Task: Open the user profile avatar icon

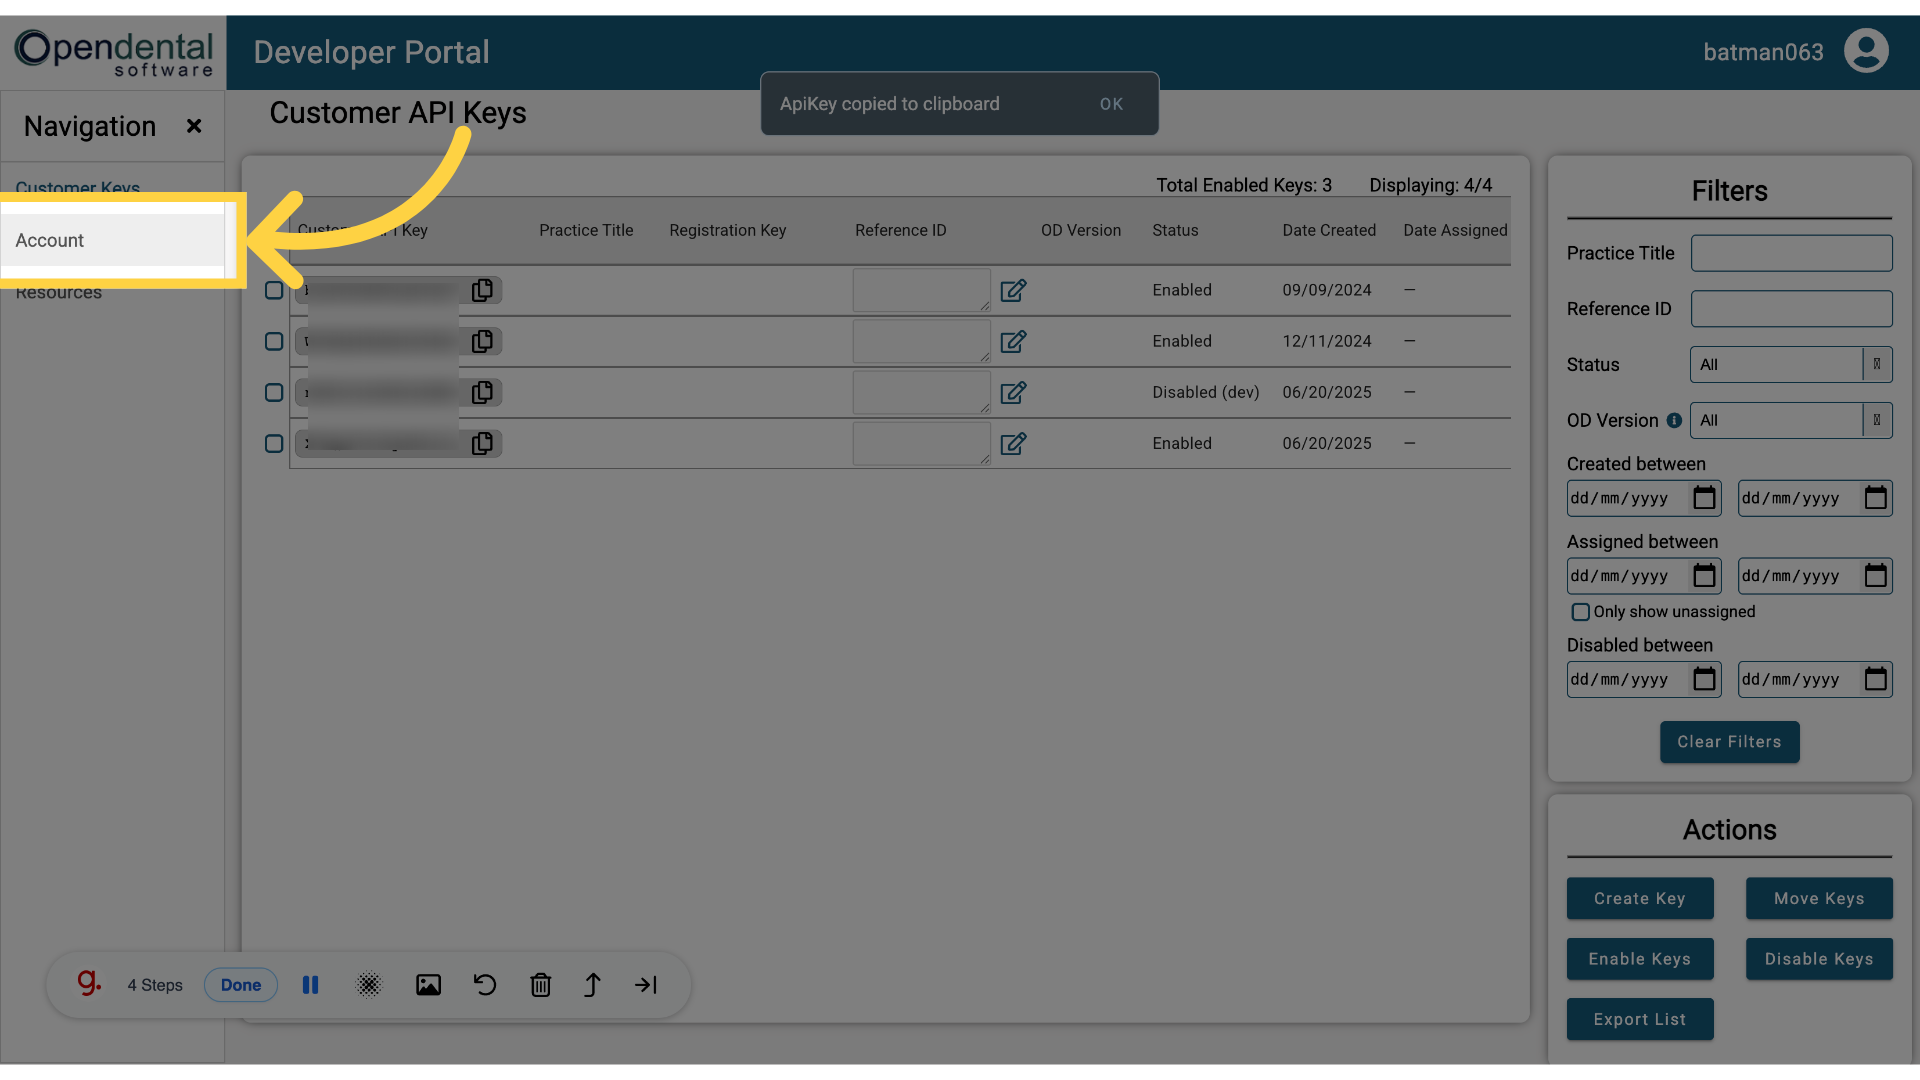Action: 1867,51
